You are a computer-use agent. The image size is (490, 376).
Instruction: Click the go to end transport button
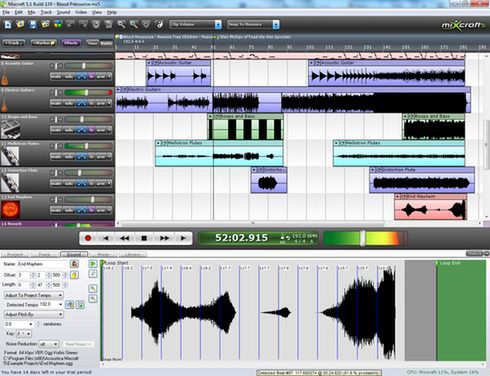pyautogui.click(x=183, y=238)
